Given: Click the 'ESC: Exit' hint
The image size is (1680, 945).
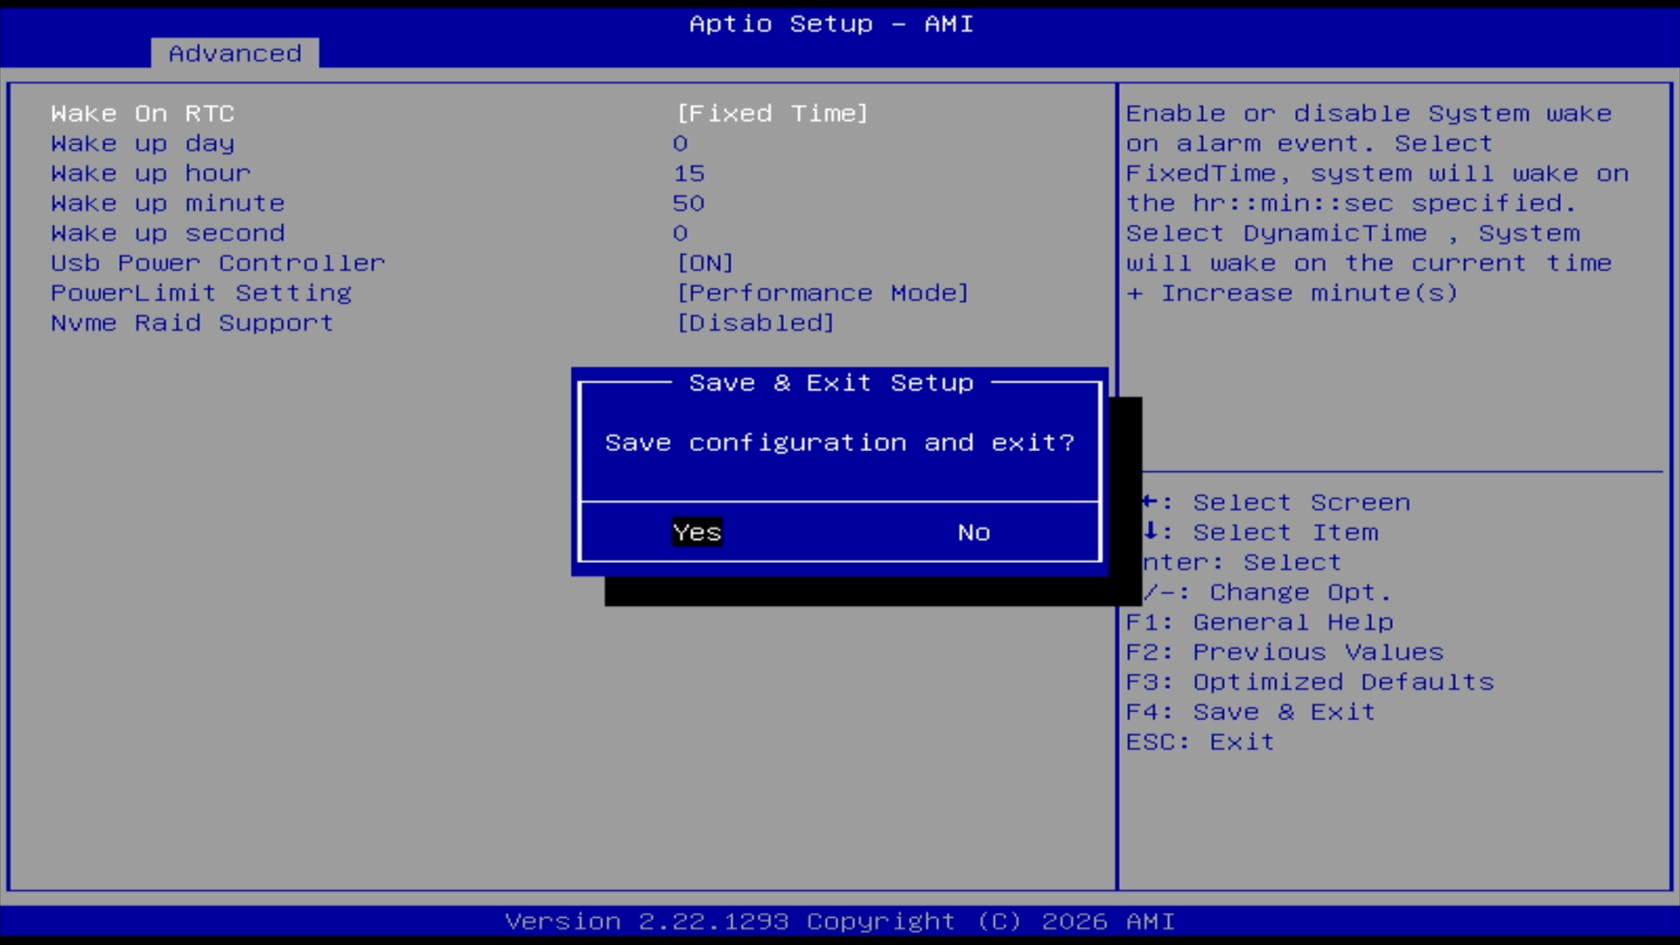Looking at the screenshot, I should click(1200, 742).
